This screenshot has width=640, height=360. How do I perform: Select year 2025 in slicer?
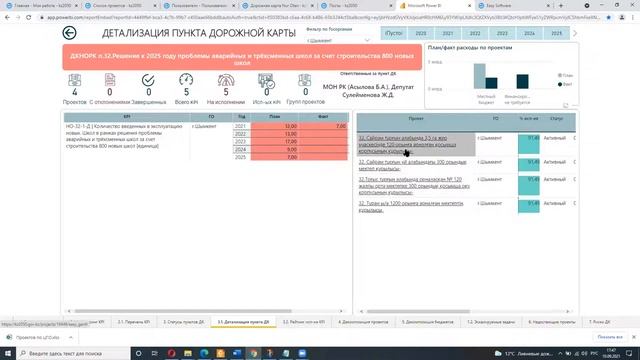click(557, 33)
